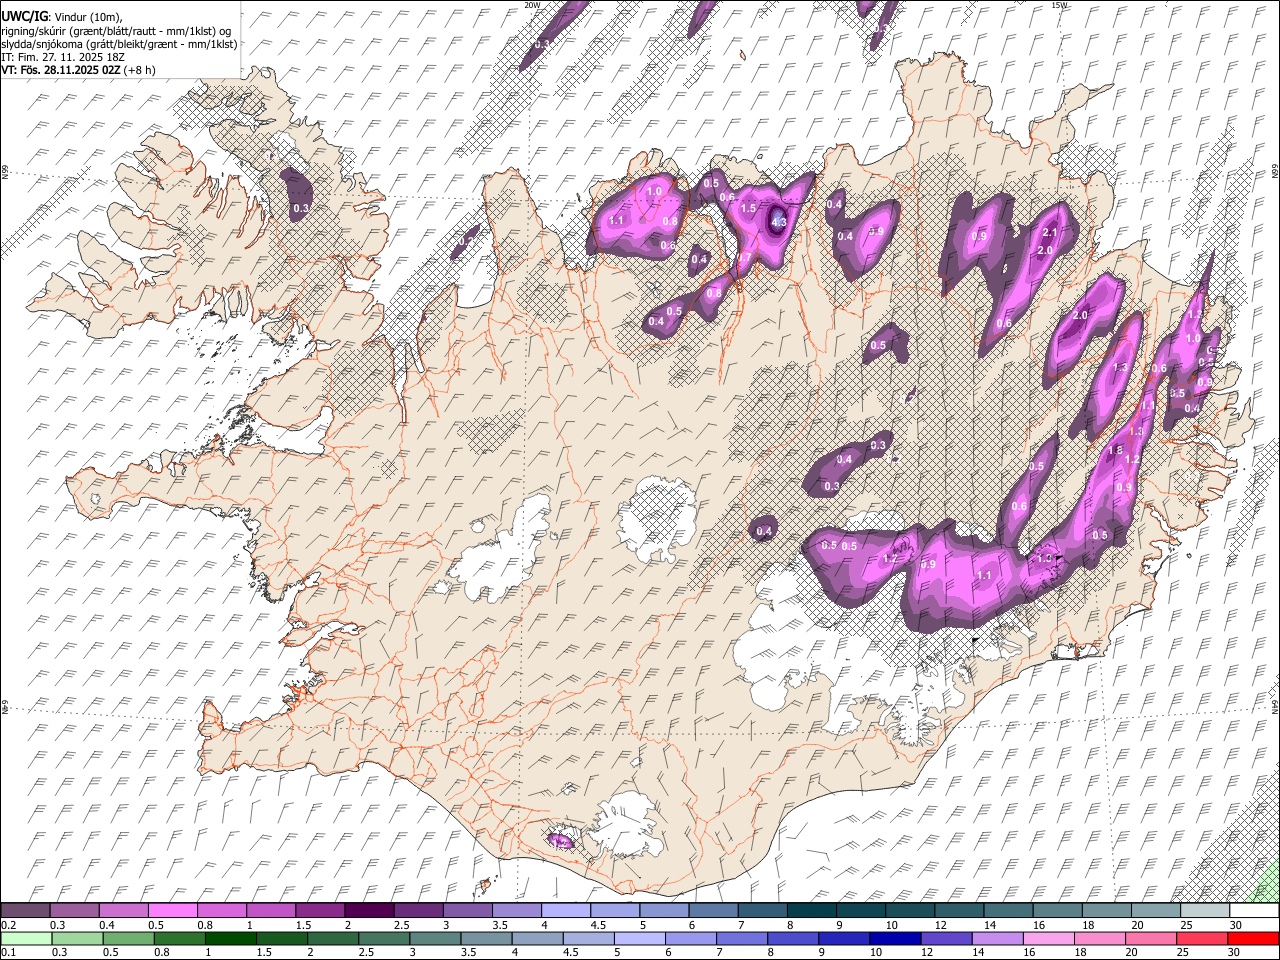Click the 'slydda/snjókoma' legend description line
1280x960 pixels.
coord(119,44)
